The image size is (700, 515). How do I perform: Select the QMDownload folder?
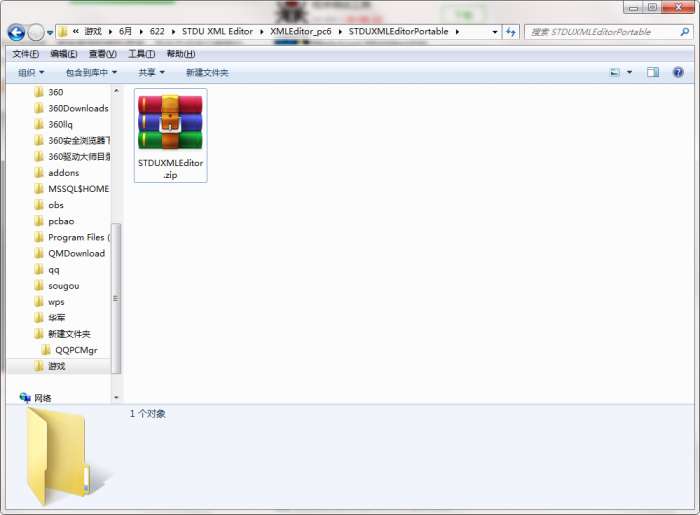click(70, 253)
